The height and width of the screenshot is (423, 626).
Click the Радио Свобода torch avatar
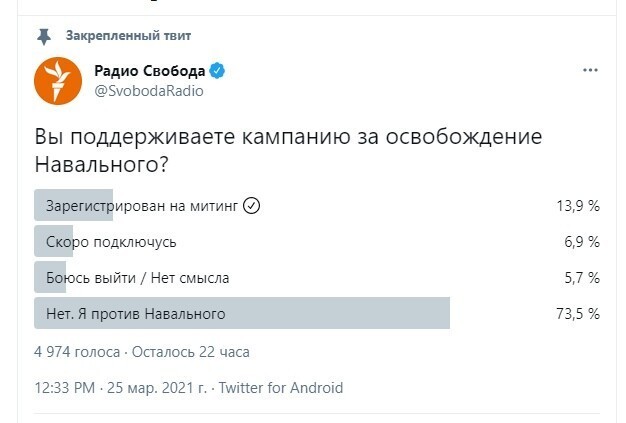(x=58, y=81)
